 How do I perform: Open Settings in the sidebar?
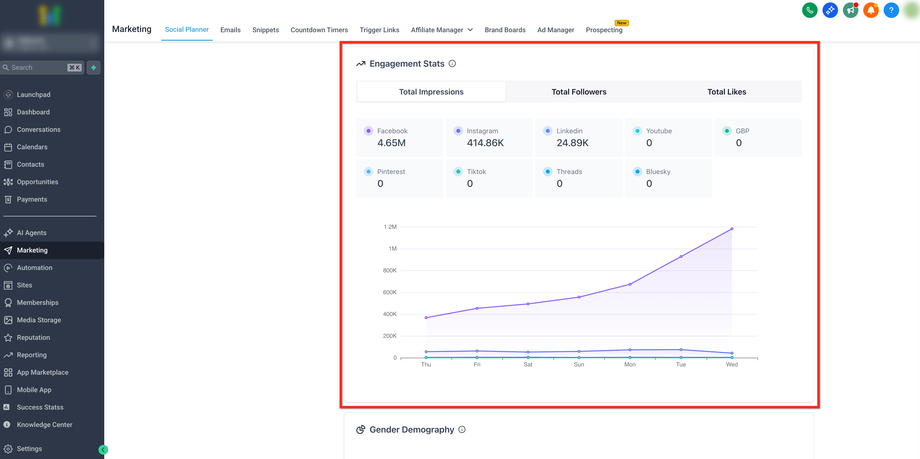(x=29, y=449)
